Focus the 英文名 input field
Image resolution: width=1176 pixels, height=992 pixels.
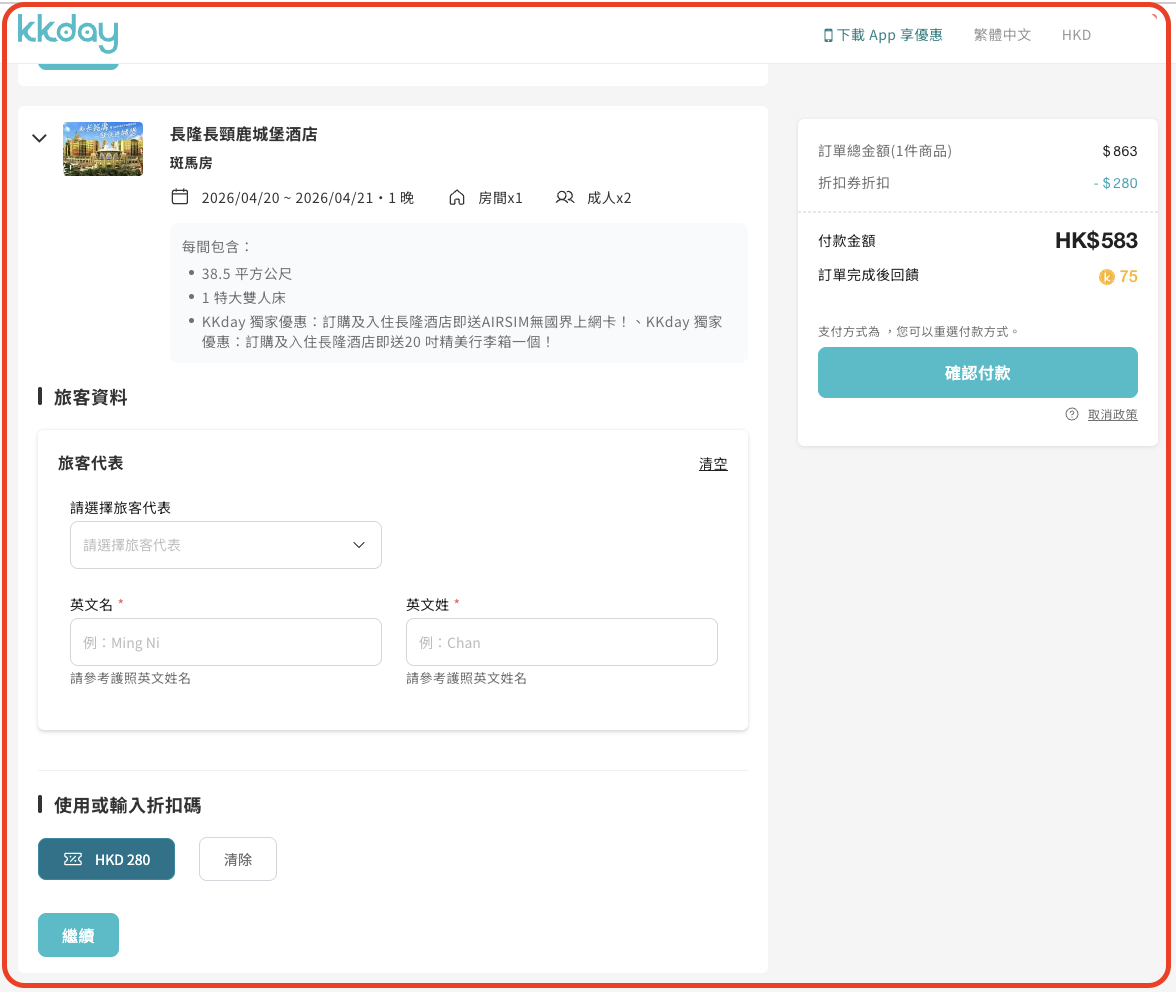point(226,642)
